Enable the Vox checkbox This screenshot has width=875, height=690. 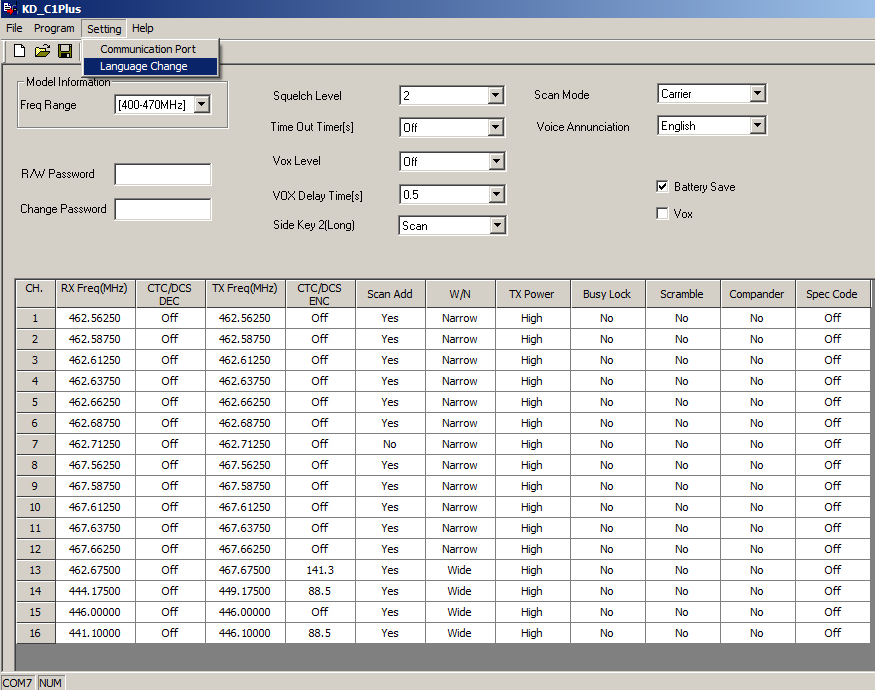point(662,214)
